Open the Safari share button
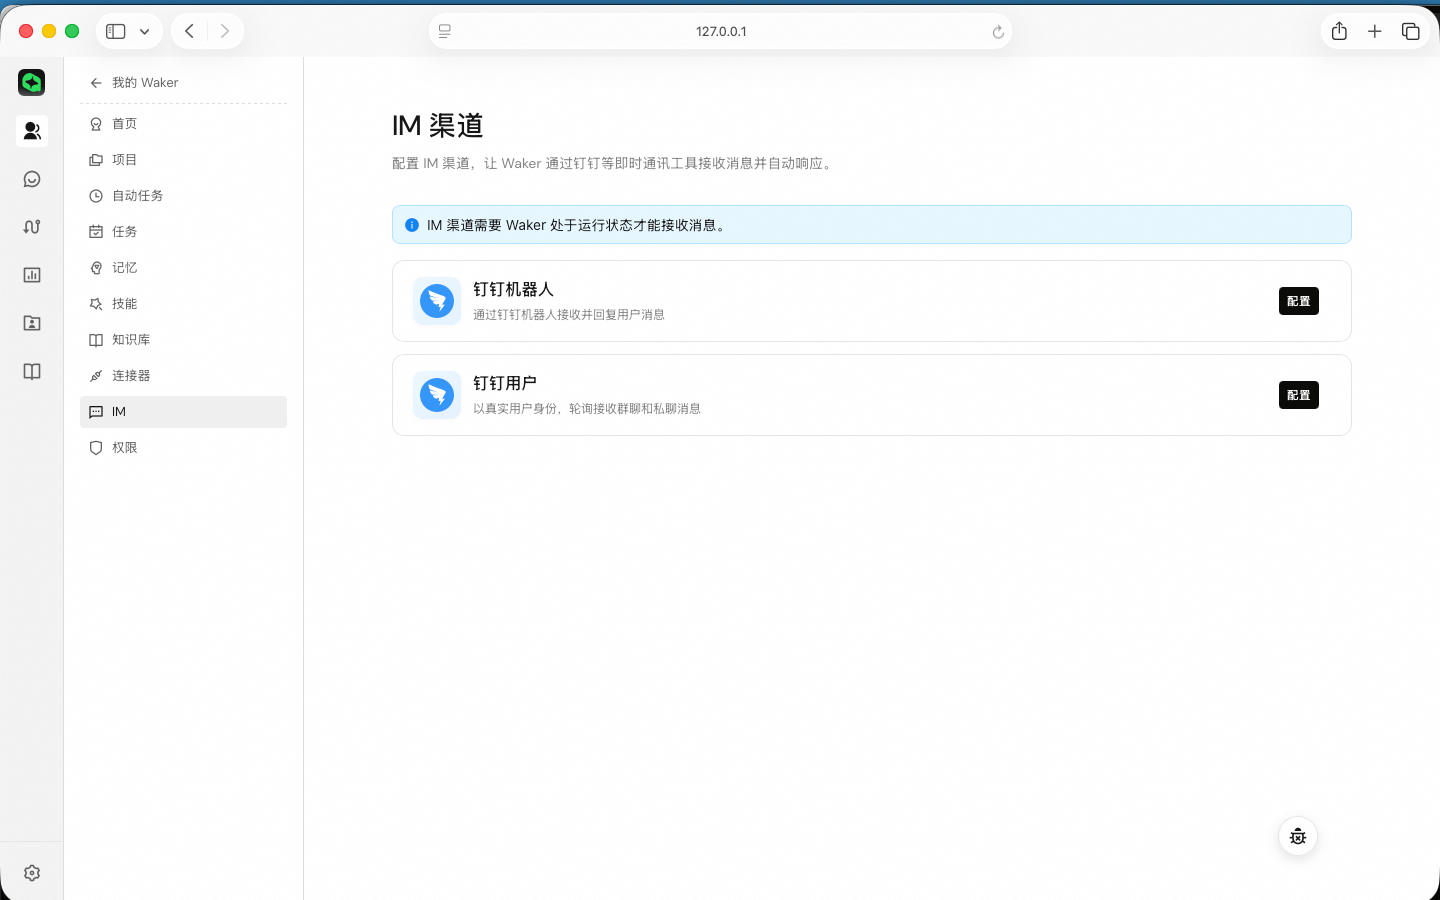Viewport: 1440px width, 900px height. click(1339, 31)
